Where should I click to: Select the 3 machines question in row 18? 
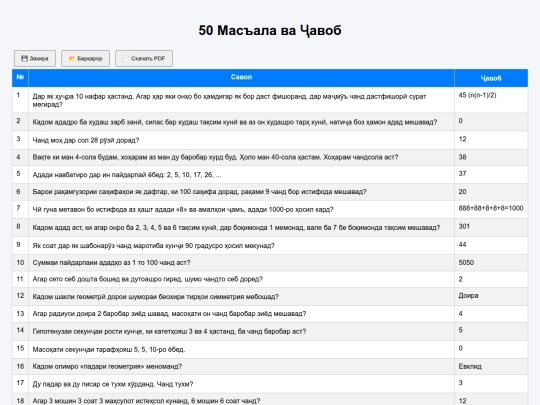241,399
